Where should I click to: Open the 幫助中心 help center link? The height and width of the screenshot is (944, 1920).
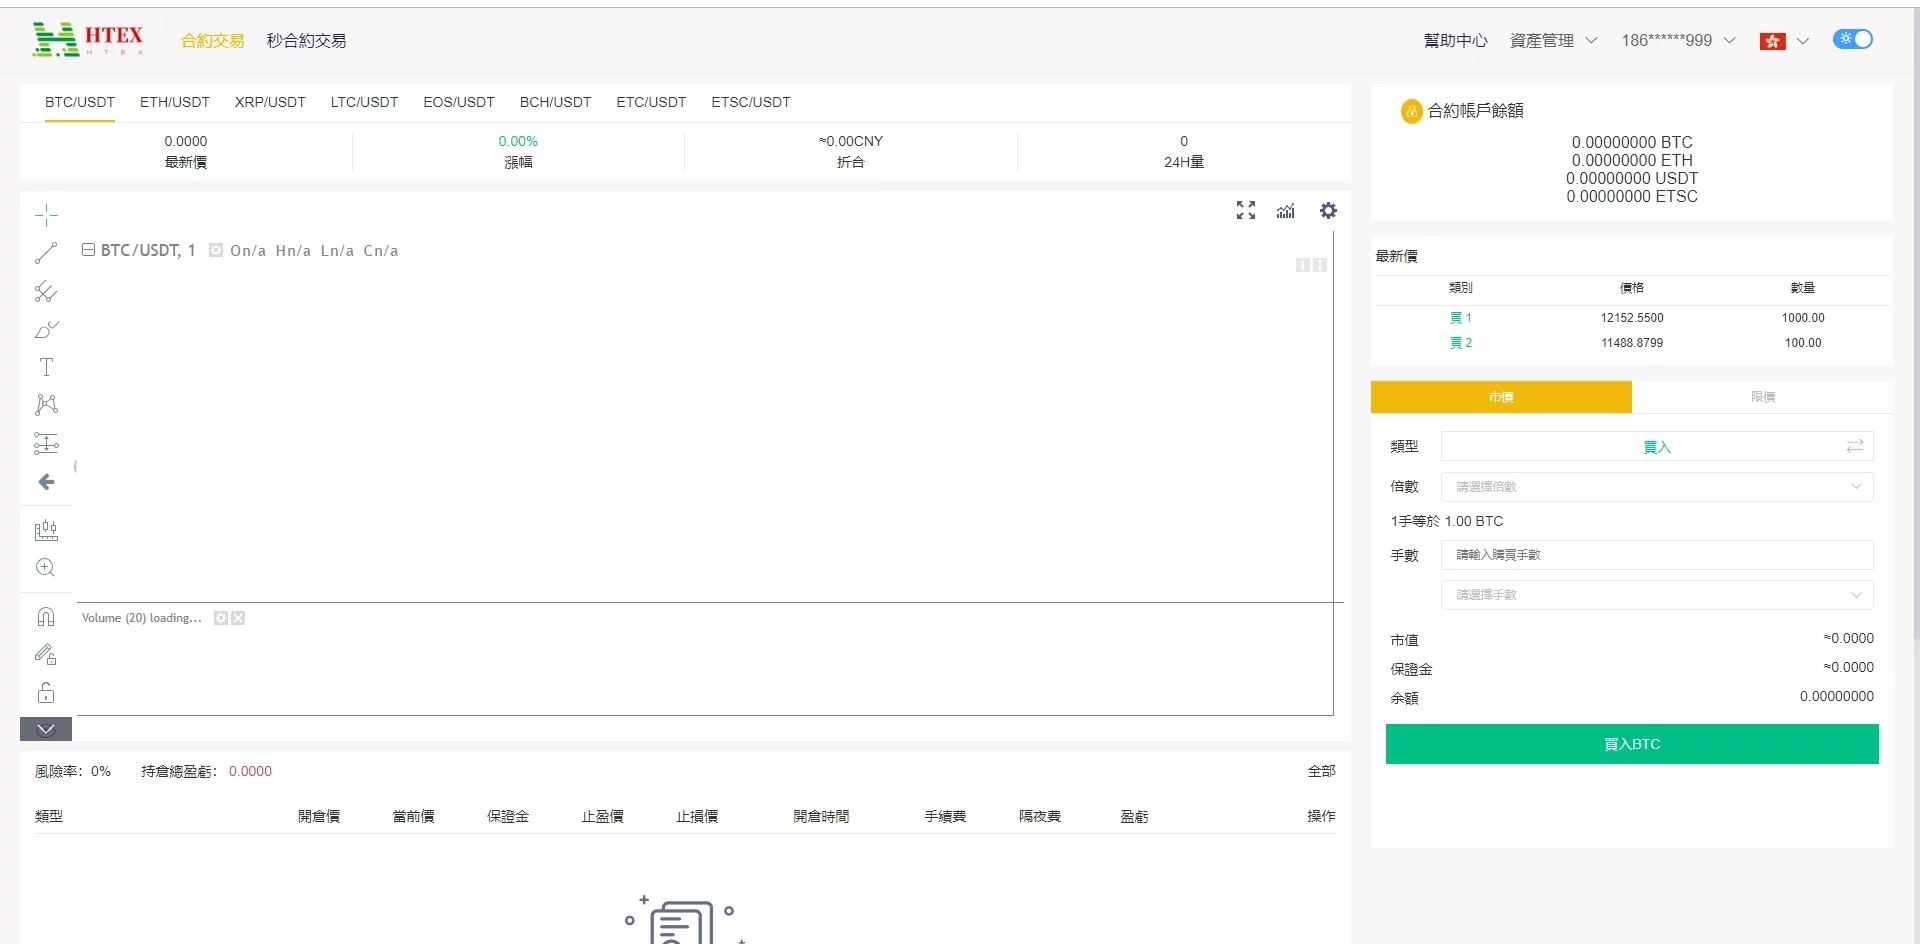click(x=1455, y=41)
